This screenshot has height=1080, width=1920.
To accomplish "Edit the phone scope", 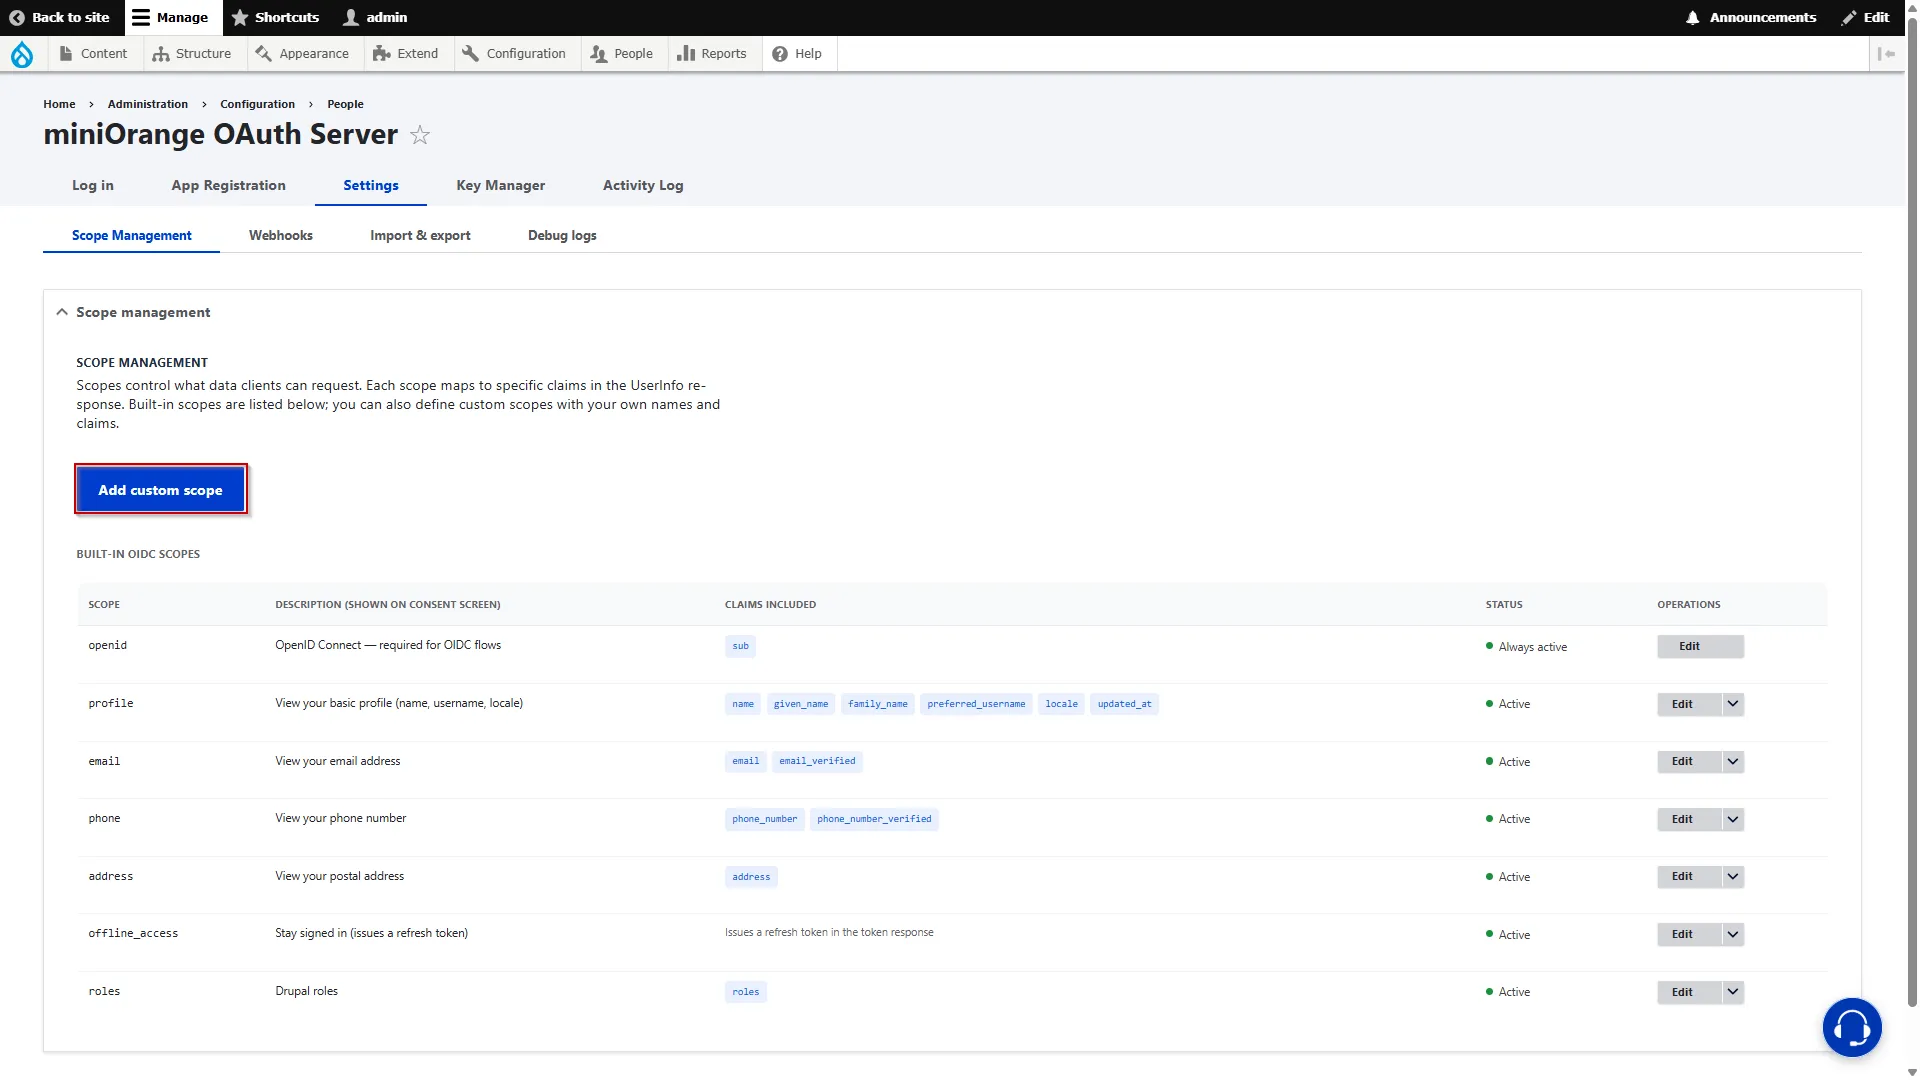I will click(x=1689, y=819).
